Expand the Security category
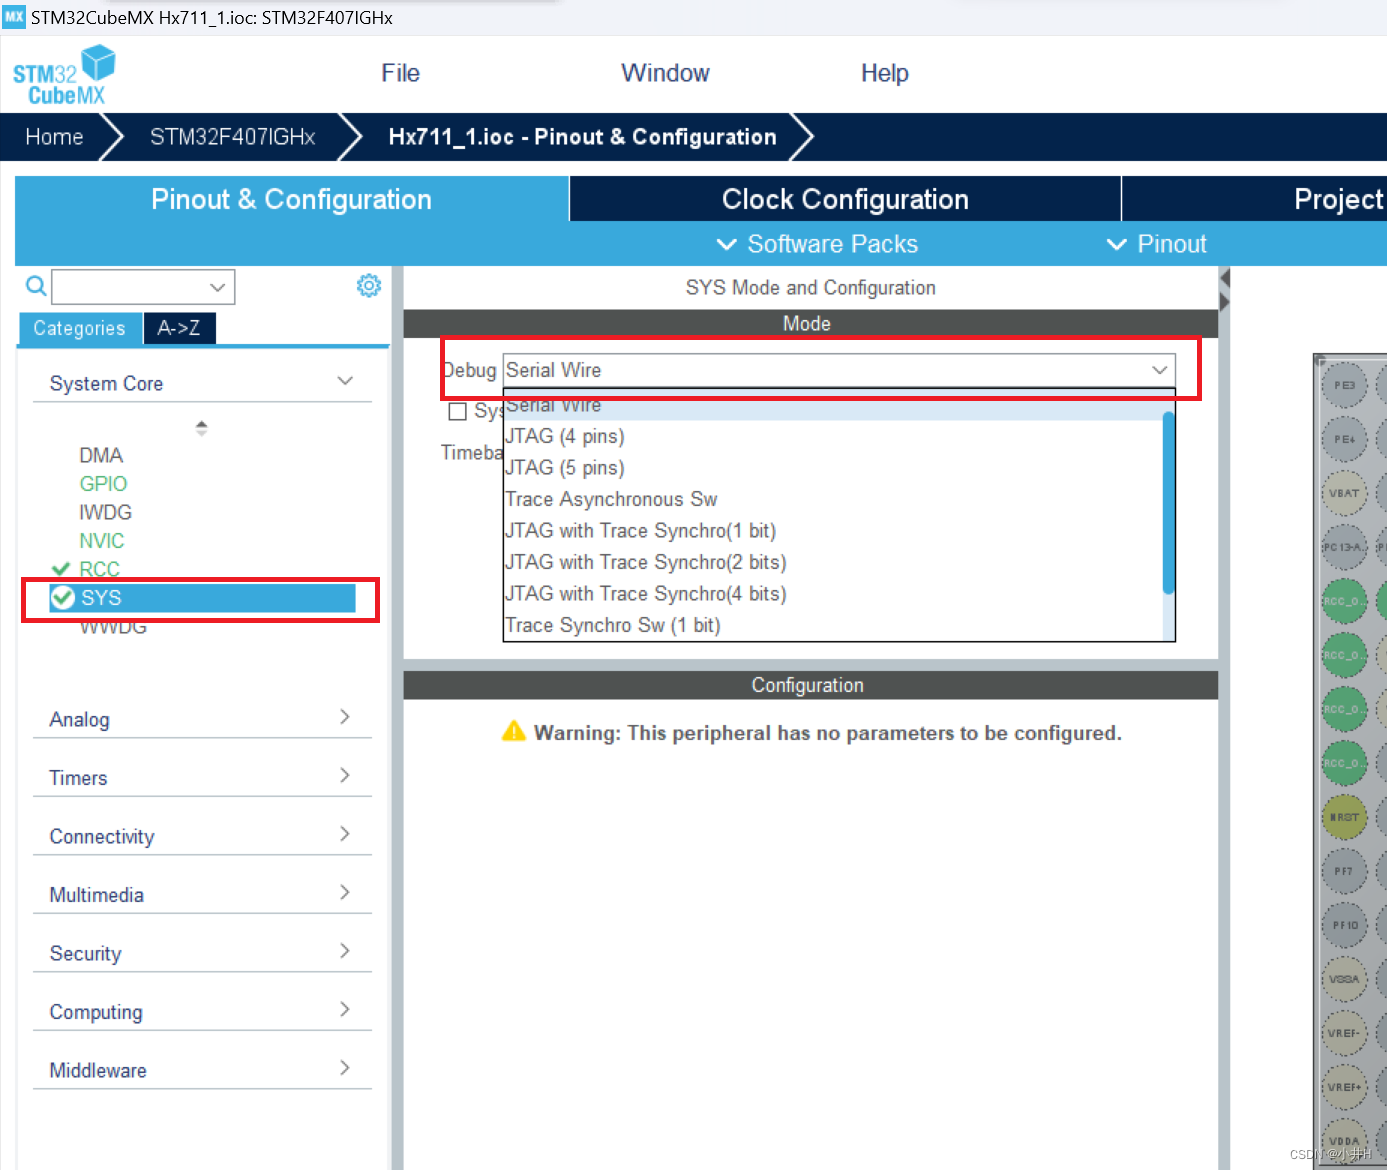The height and width of the screenshot is (1170, 1387). coord(202,953)
